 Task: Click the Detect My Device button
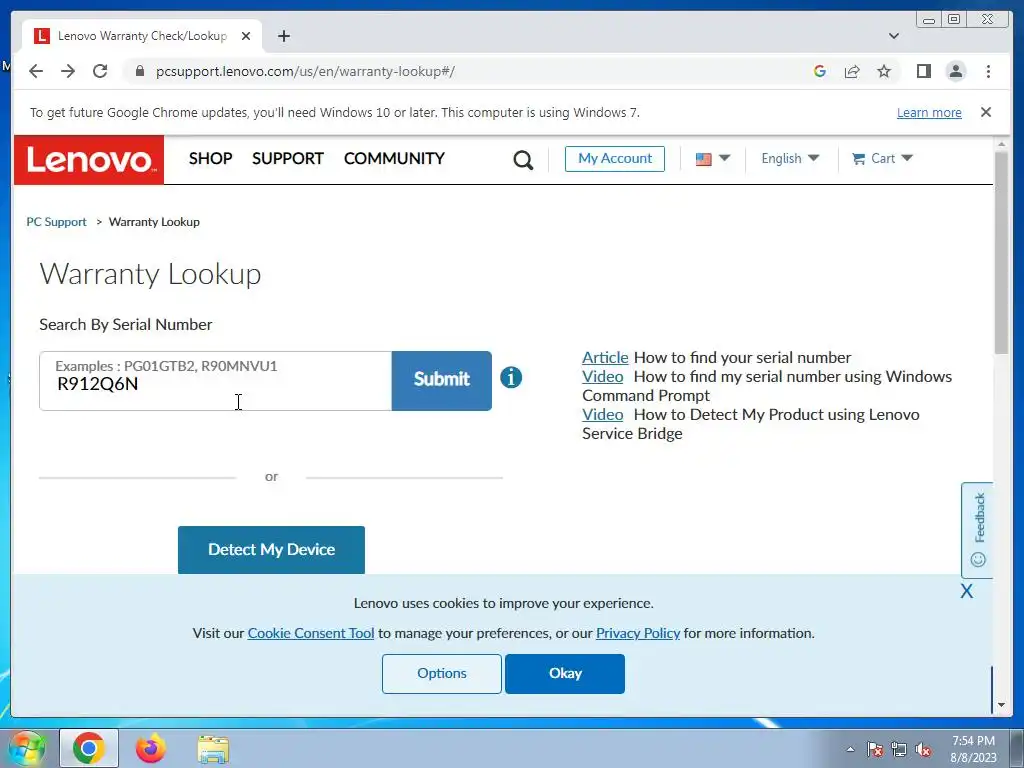pyautogui.click(x=271, y=549)
